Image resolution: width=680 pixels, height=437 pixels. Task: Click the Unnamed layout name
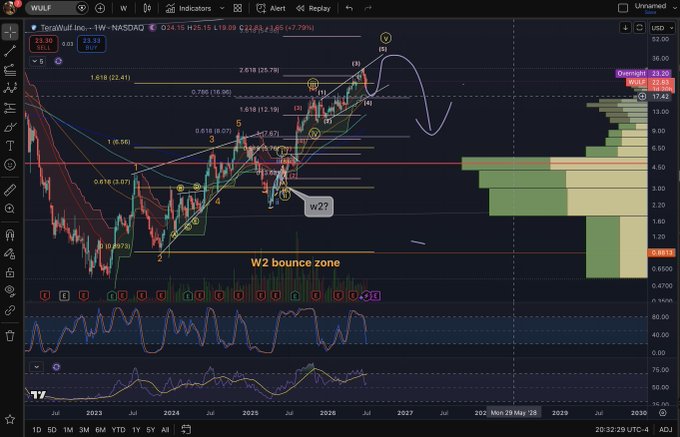[x=650, y=6]
